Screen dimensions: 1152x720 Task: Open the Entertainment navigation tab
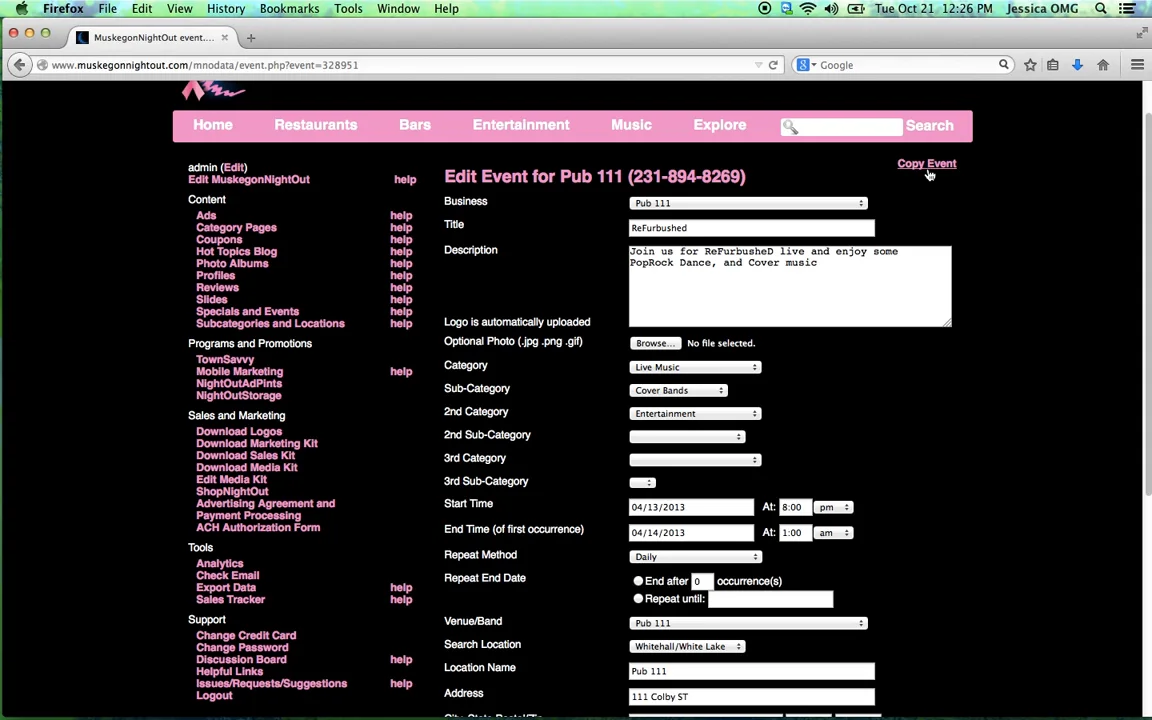(x=521, y=125)
